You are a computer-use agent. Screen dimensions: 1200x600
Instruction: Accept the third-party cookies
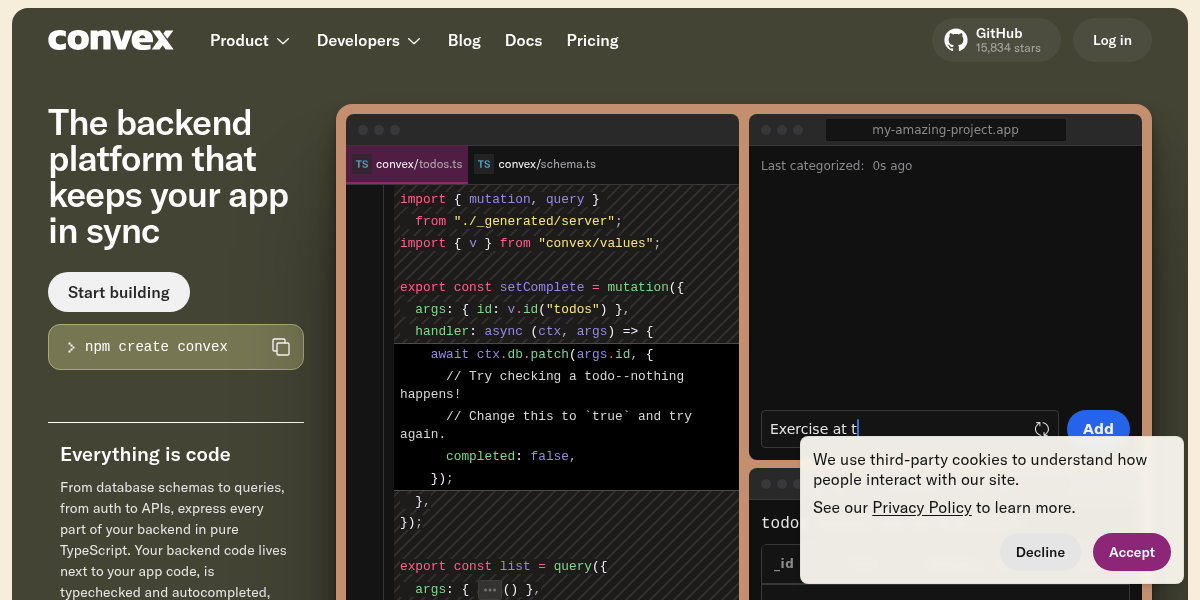[1131, 551]
